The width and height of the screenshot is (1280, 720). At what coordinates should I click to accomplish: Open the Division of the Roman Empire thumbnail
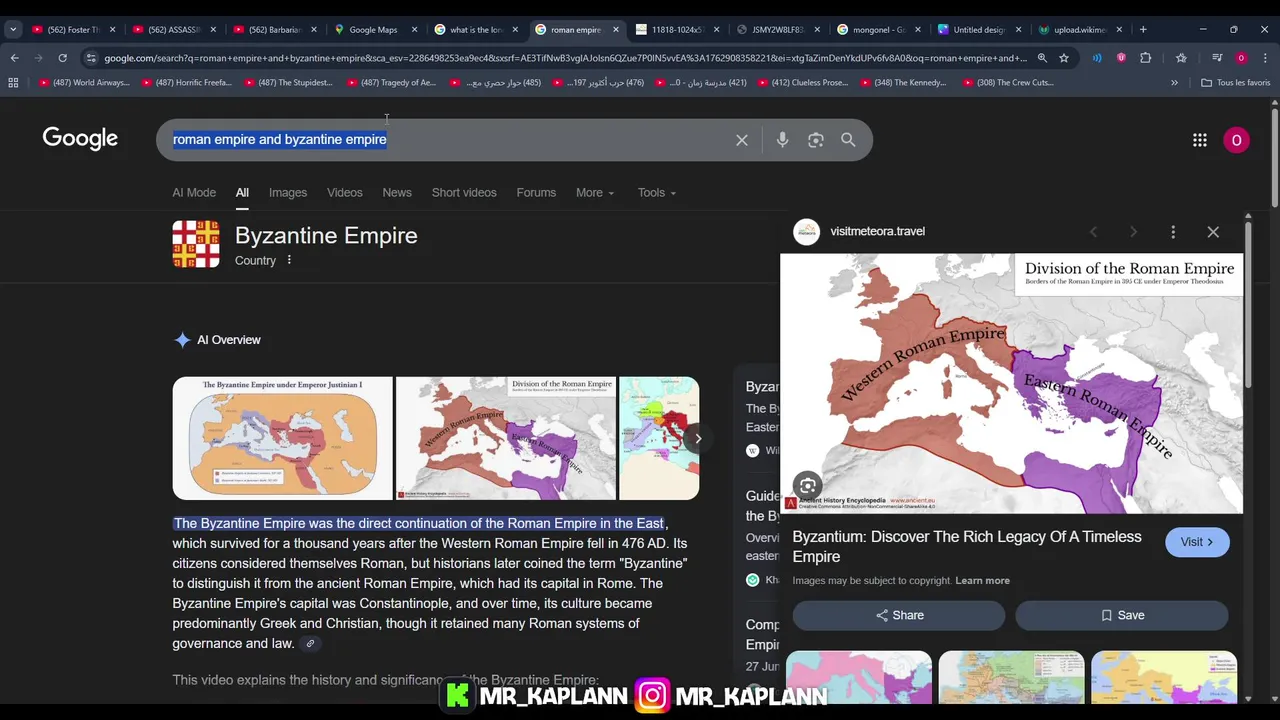[505, 438]
